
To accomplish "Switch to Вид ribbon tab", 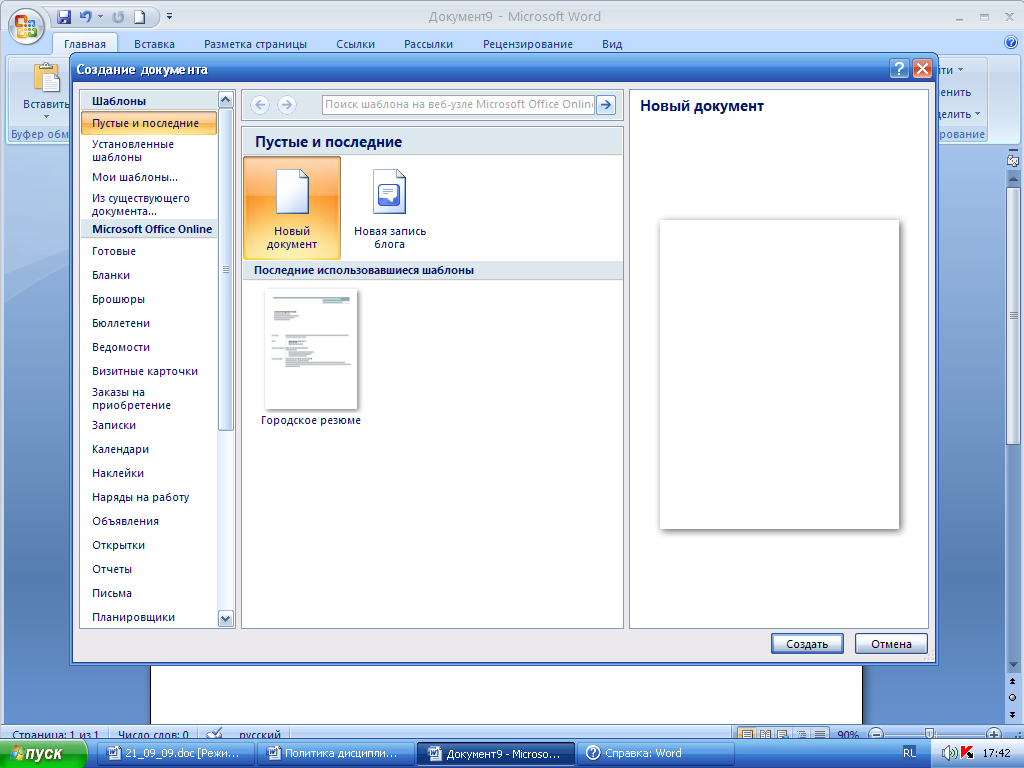I will pyautogui.click(x=612, y=44).
